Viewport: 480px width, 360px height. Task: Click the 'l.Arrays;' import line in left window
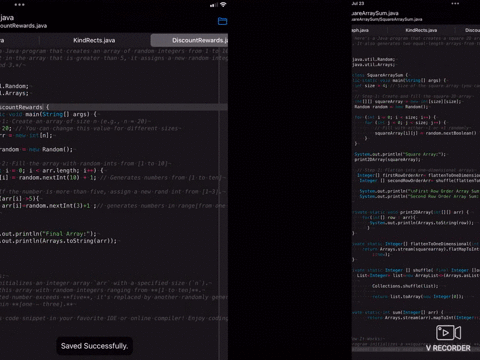(x=15, y=93)
